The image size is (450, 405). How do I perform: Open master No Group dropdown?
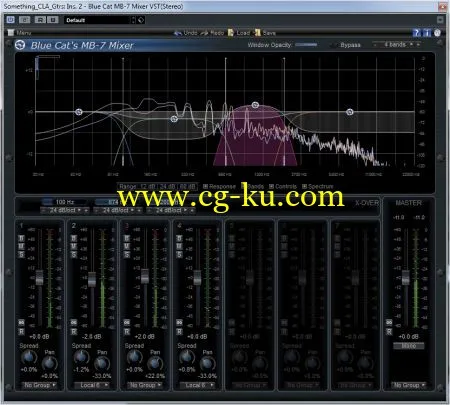(409, 385)
